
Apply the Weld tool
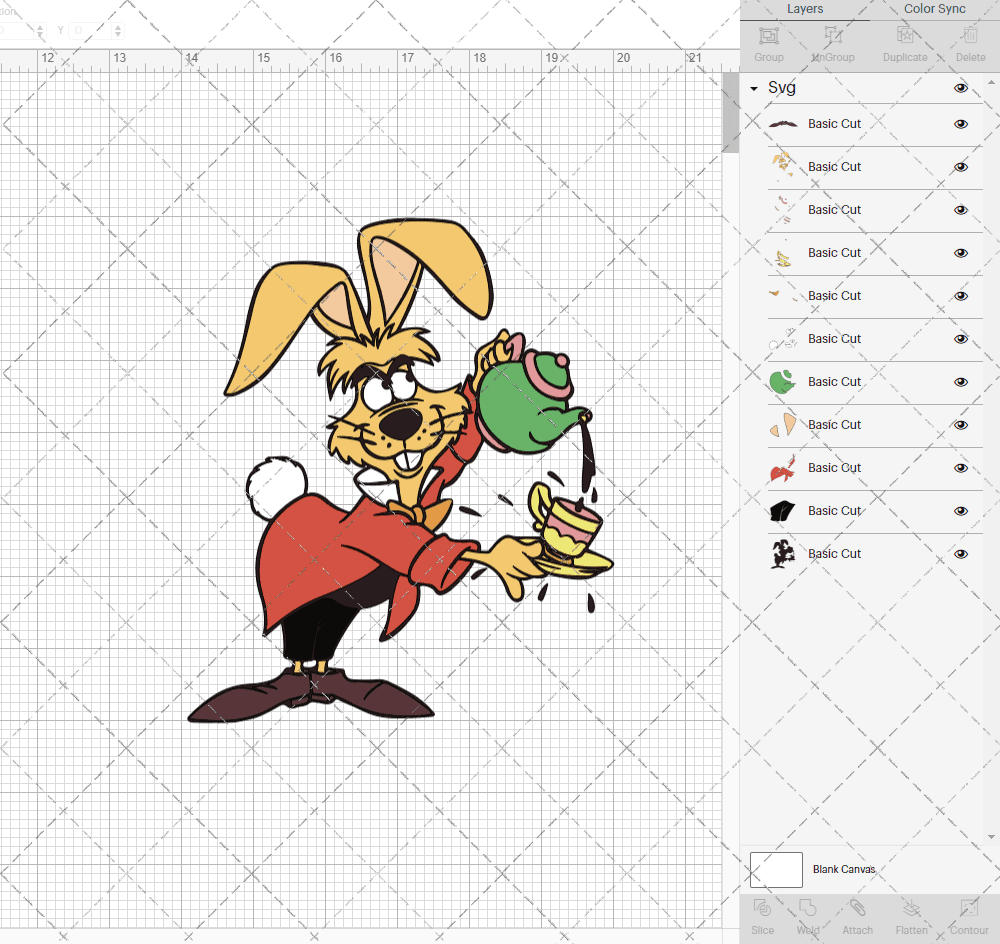click(808, 908)
